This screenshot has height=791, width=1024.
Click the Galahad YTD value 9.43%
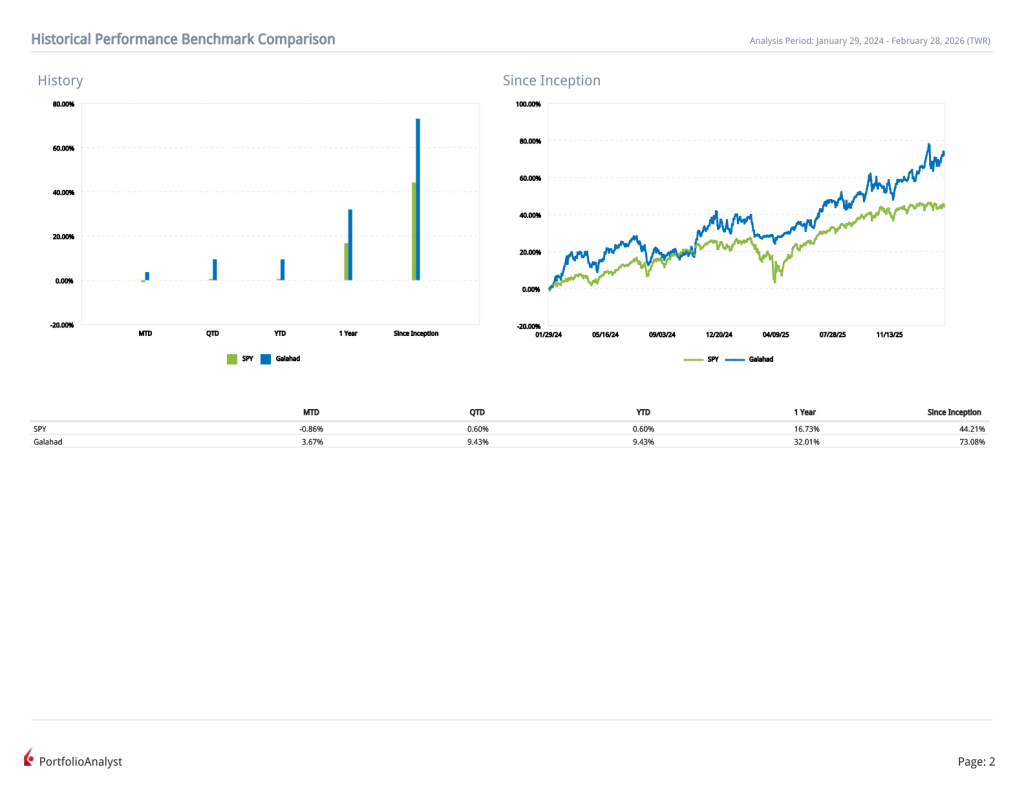[x=643, y=442]
